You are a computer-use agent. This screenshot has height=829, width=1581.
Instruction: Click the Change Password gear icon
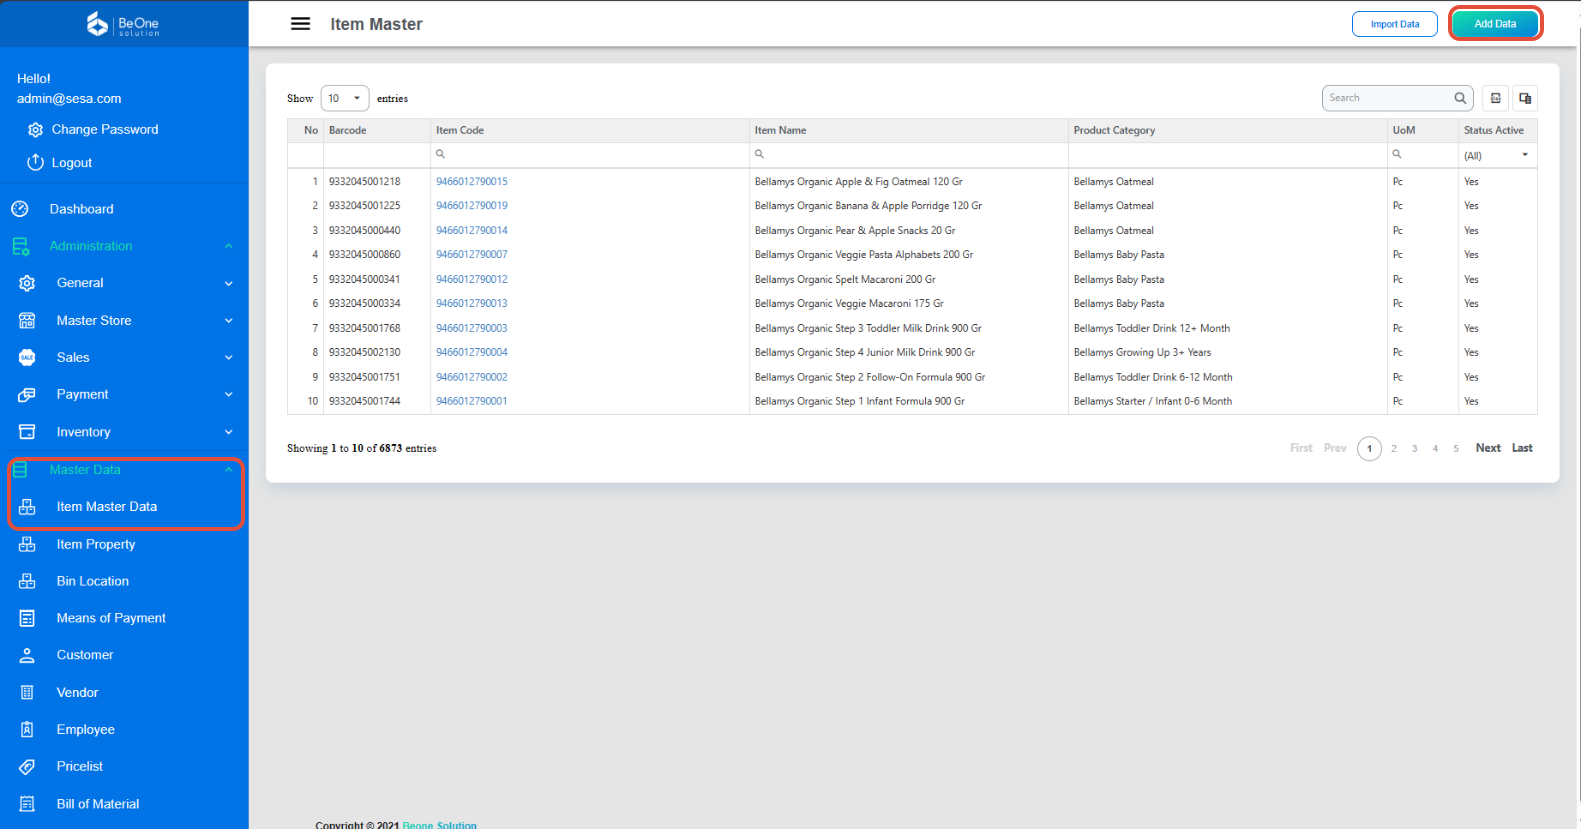coord(35,130)
